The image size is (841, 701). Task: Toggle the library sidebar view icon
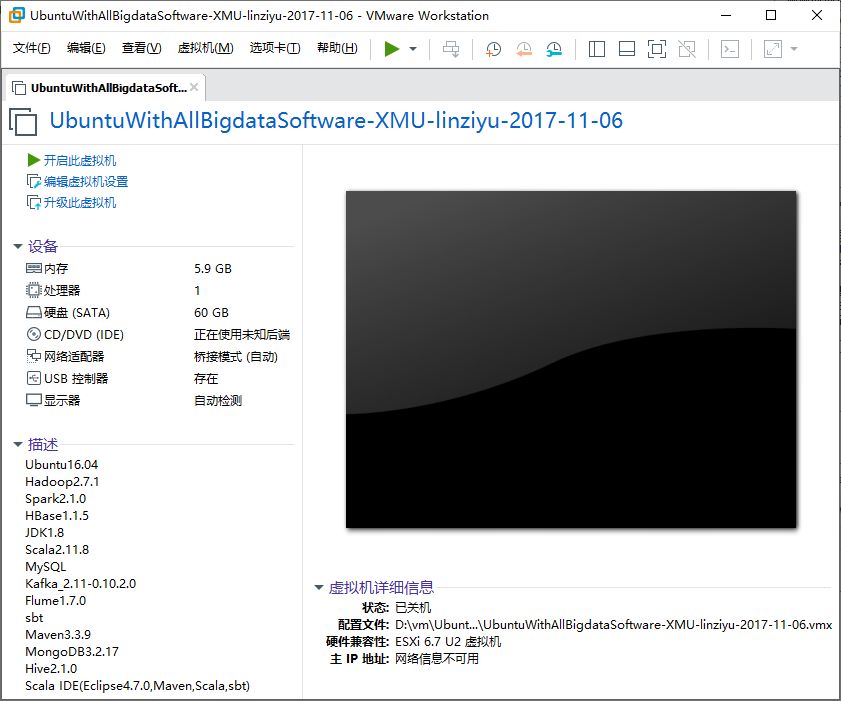pyautogui.click(x=597, y=49)
